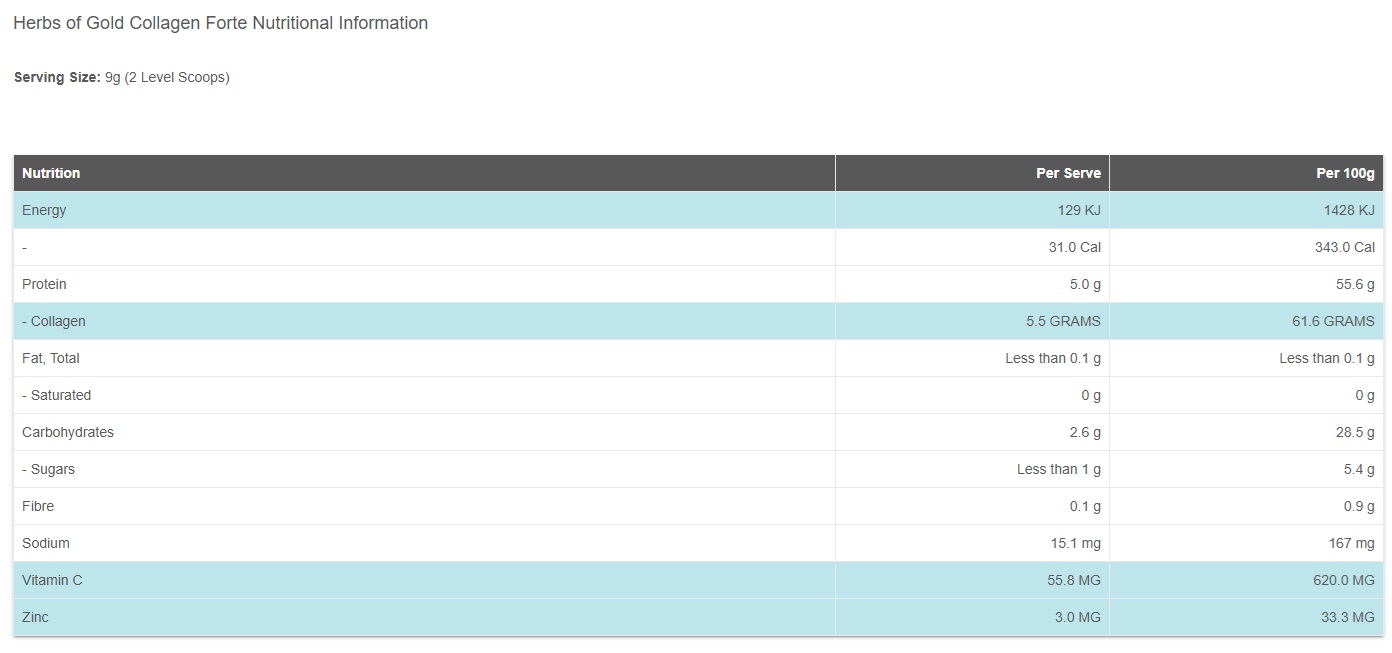Click the 'Less than 1 g' sugars value
The image size is (1392, 653).
coord(1059,469)
